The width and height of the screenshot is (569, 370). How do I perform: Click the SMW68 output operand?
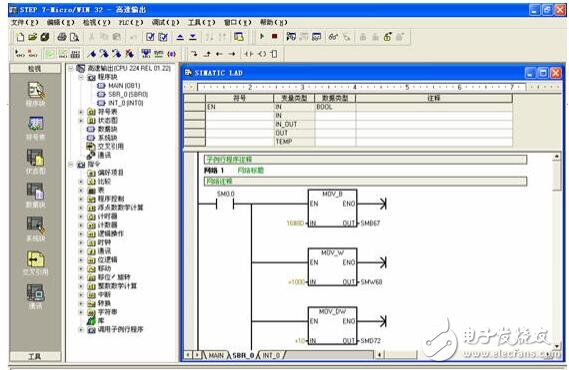click(371, 282)
